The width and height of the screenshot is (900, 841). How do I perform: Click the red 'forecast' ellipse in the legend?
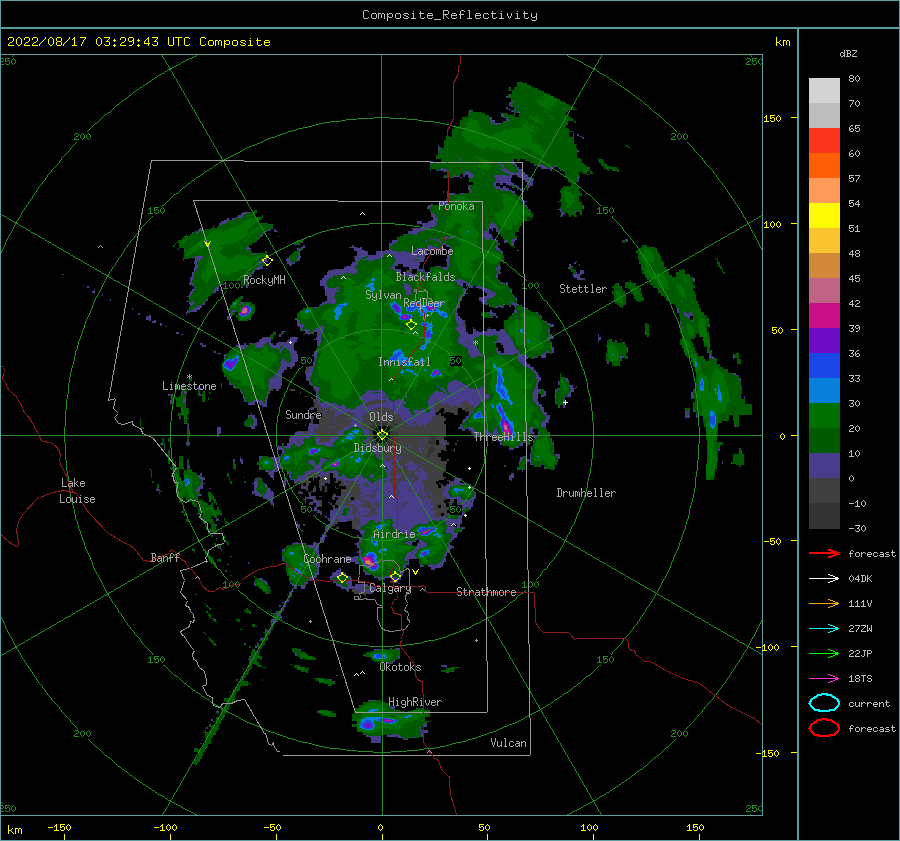point(824,728)
